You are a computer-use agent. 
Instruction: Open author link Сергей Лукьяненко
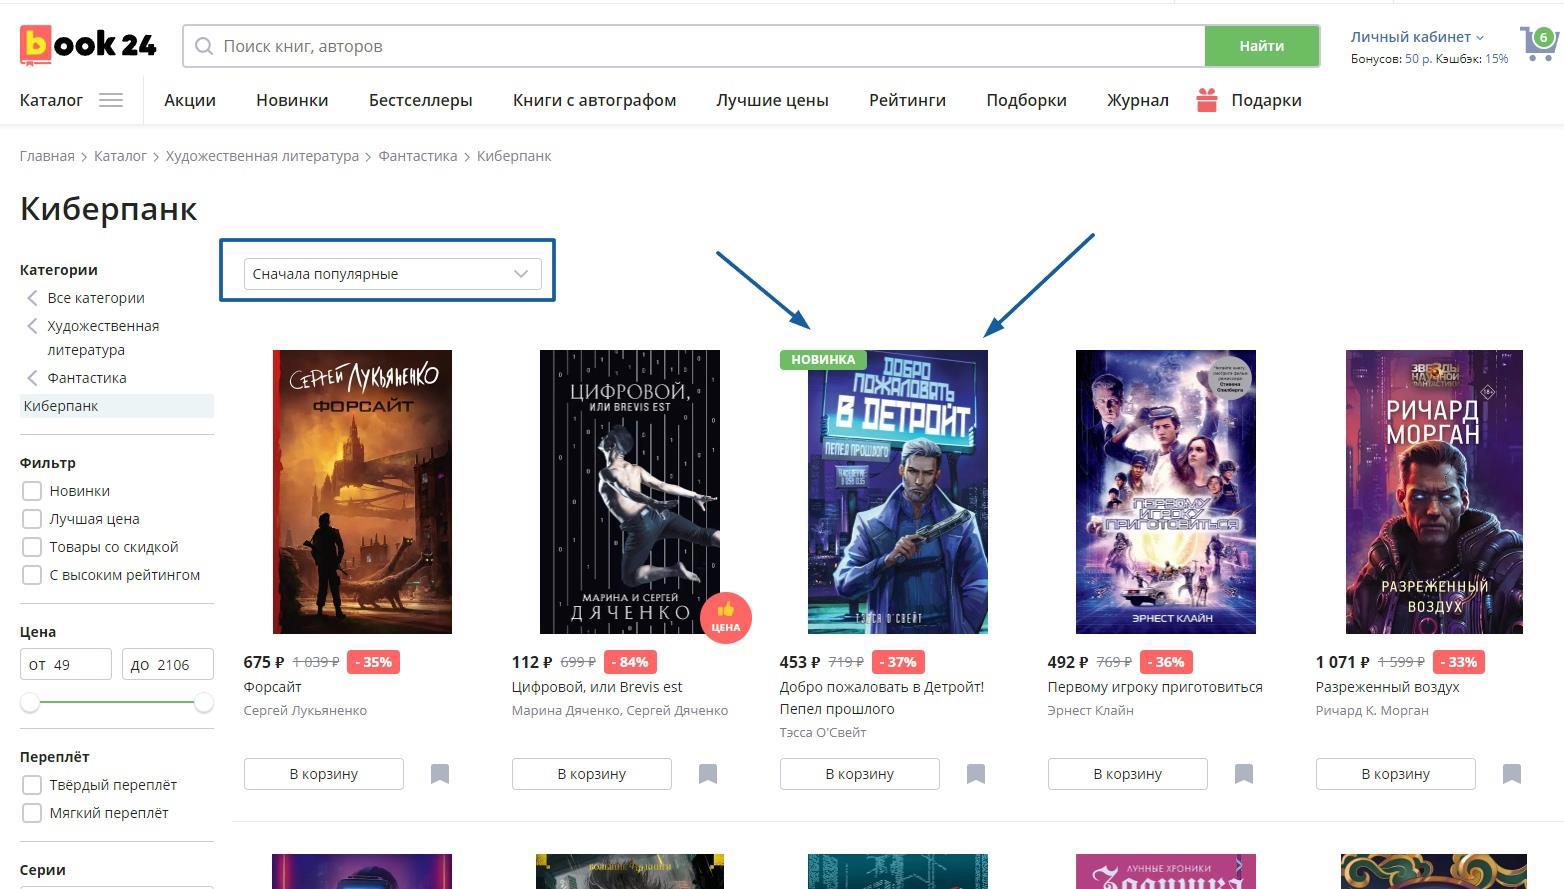coord(305,710)
